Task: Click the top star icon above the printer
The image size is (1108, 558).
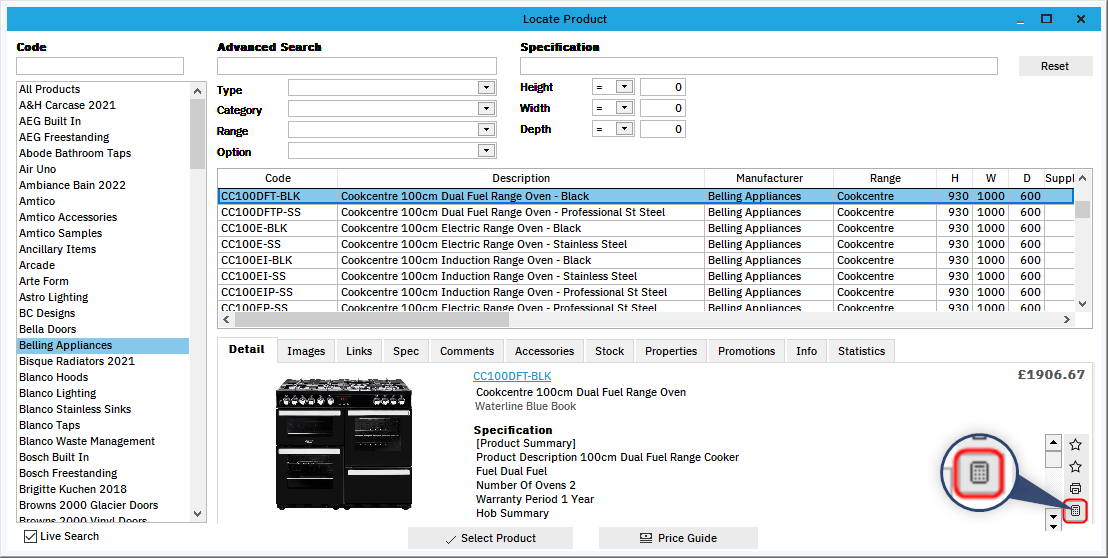Action: pyautogui.click(x=1075, y=444)
